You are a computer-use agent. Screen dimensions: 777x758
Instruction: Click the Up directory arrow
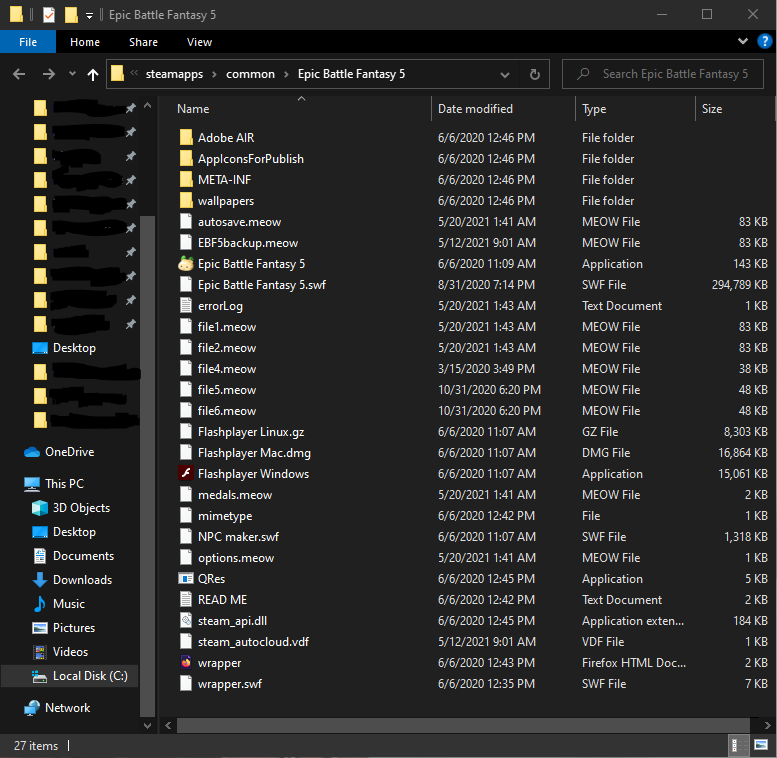(93, 74)
